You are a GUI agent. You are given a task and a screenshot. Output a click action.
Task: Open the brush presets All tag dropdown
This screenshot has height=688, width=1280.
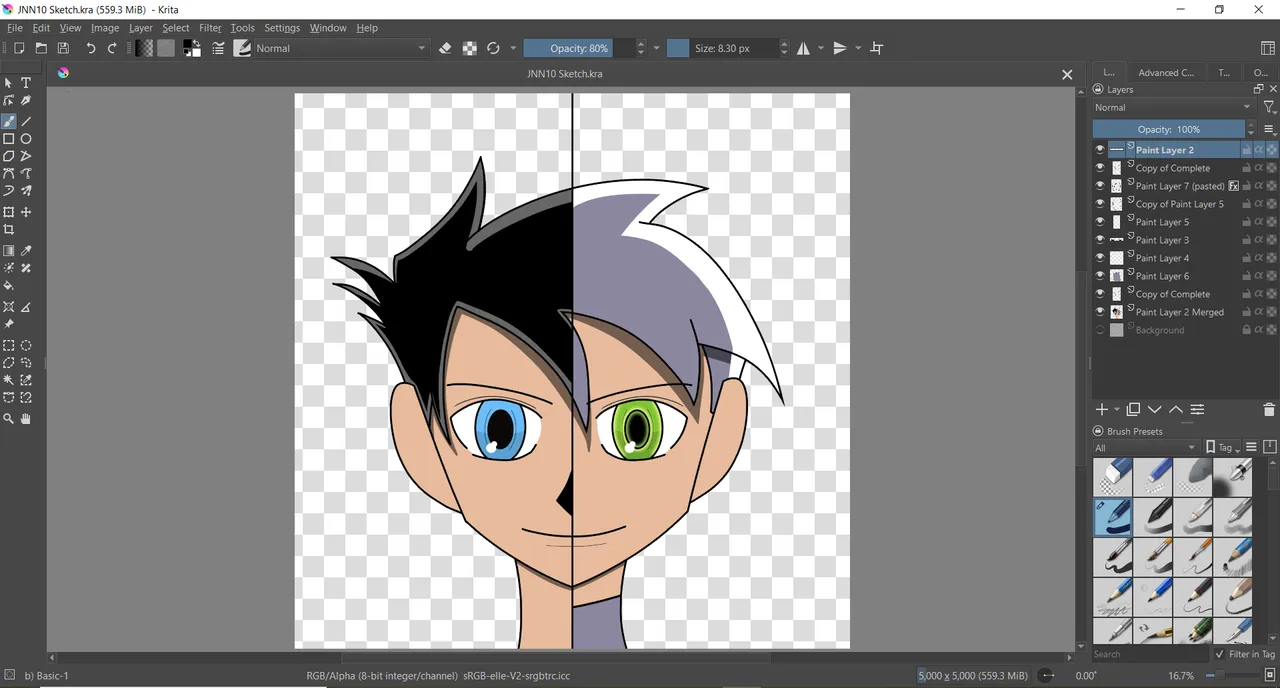(1145, 448)
